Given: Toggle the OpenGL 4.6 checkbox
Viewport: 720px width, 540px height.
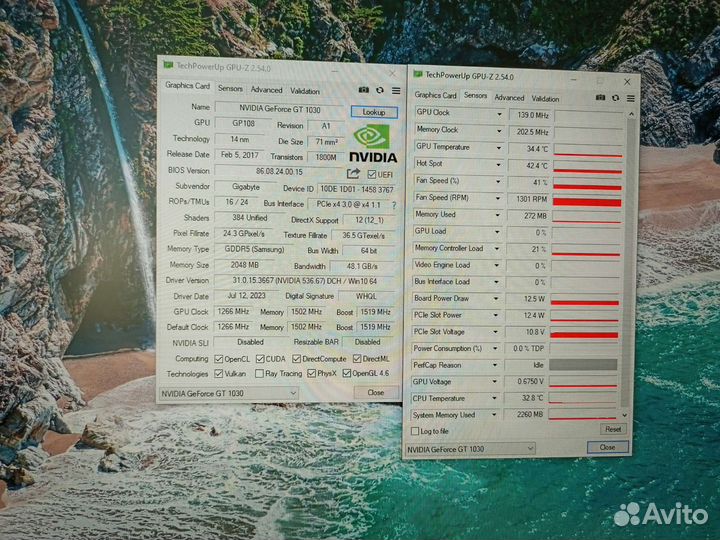Looking at the screenshot, I should click(x=347, y=373).
